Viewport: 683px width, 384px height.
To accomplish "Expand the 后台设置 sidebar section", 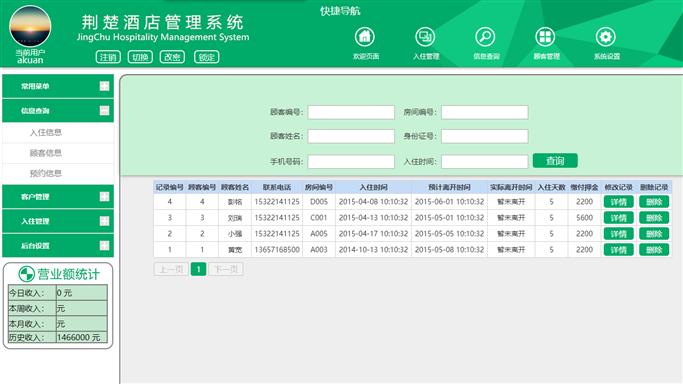I will [x=58, y=246].
